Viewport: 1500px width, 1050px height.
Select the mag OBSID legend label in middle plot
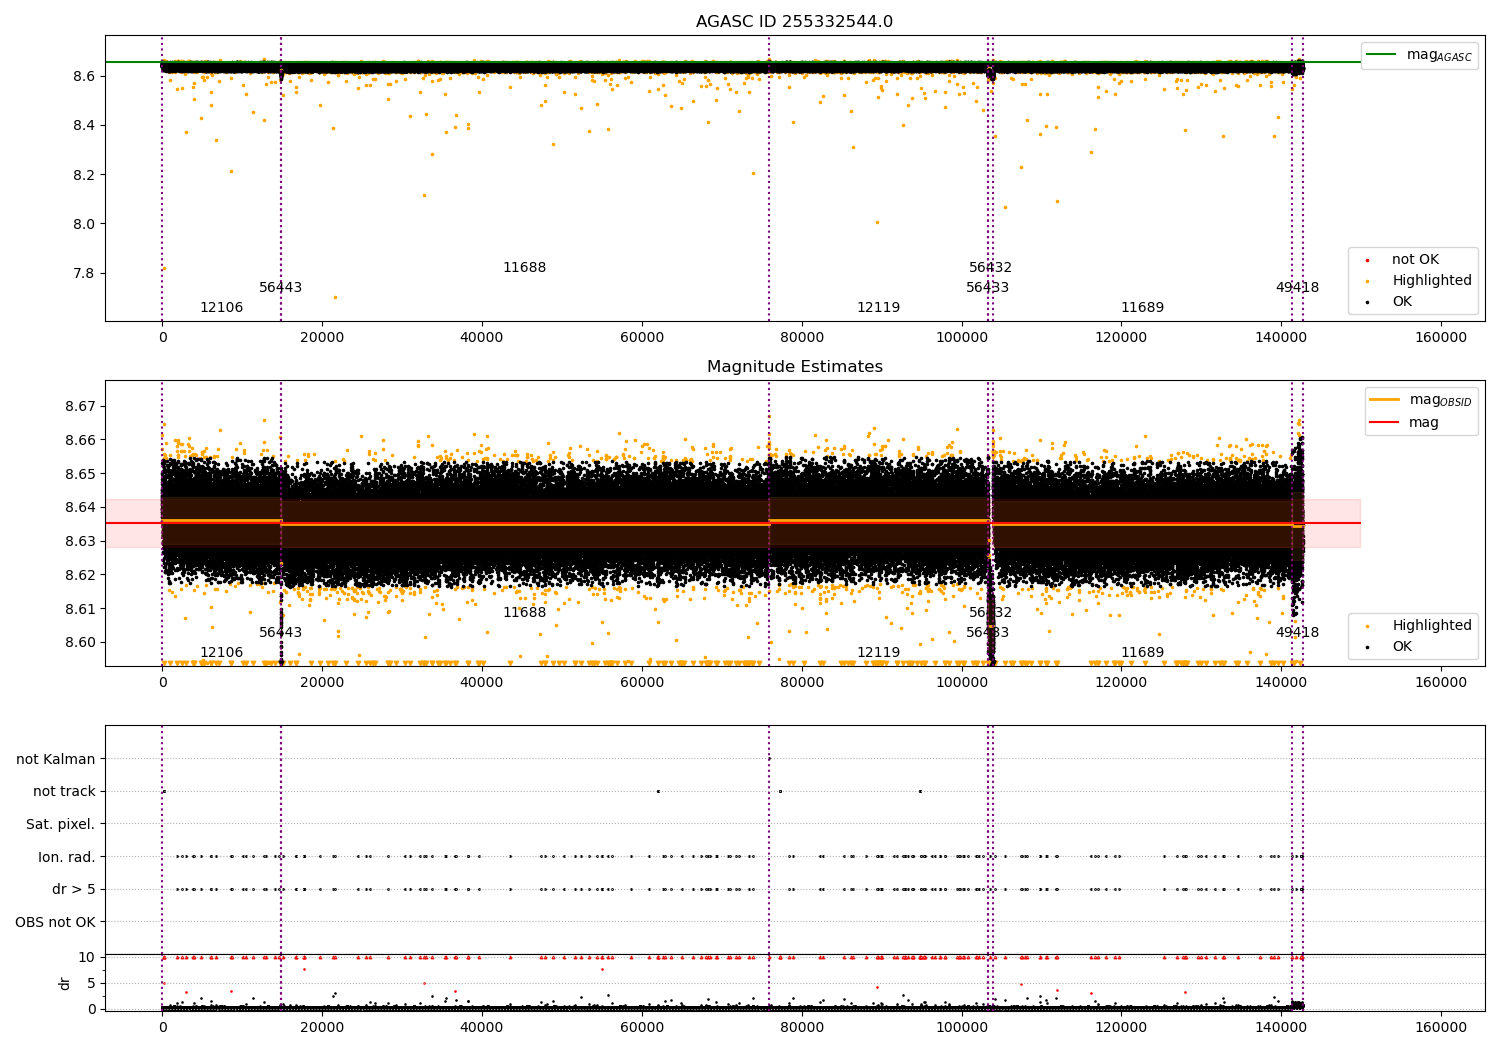click(1440, 400)
